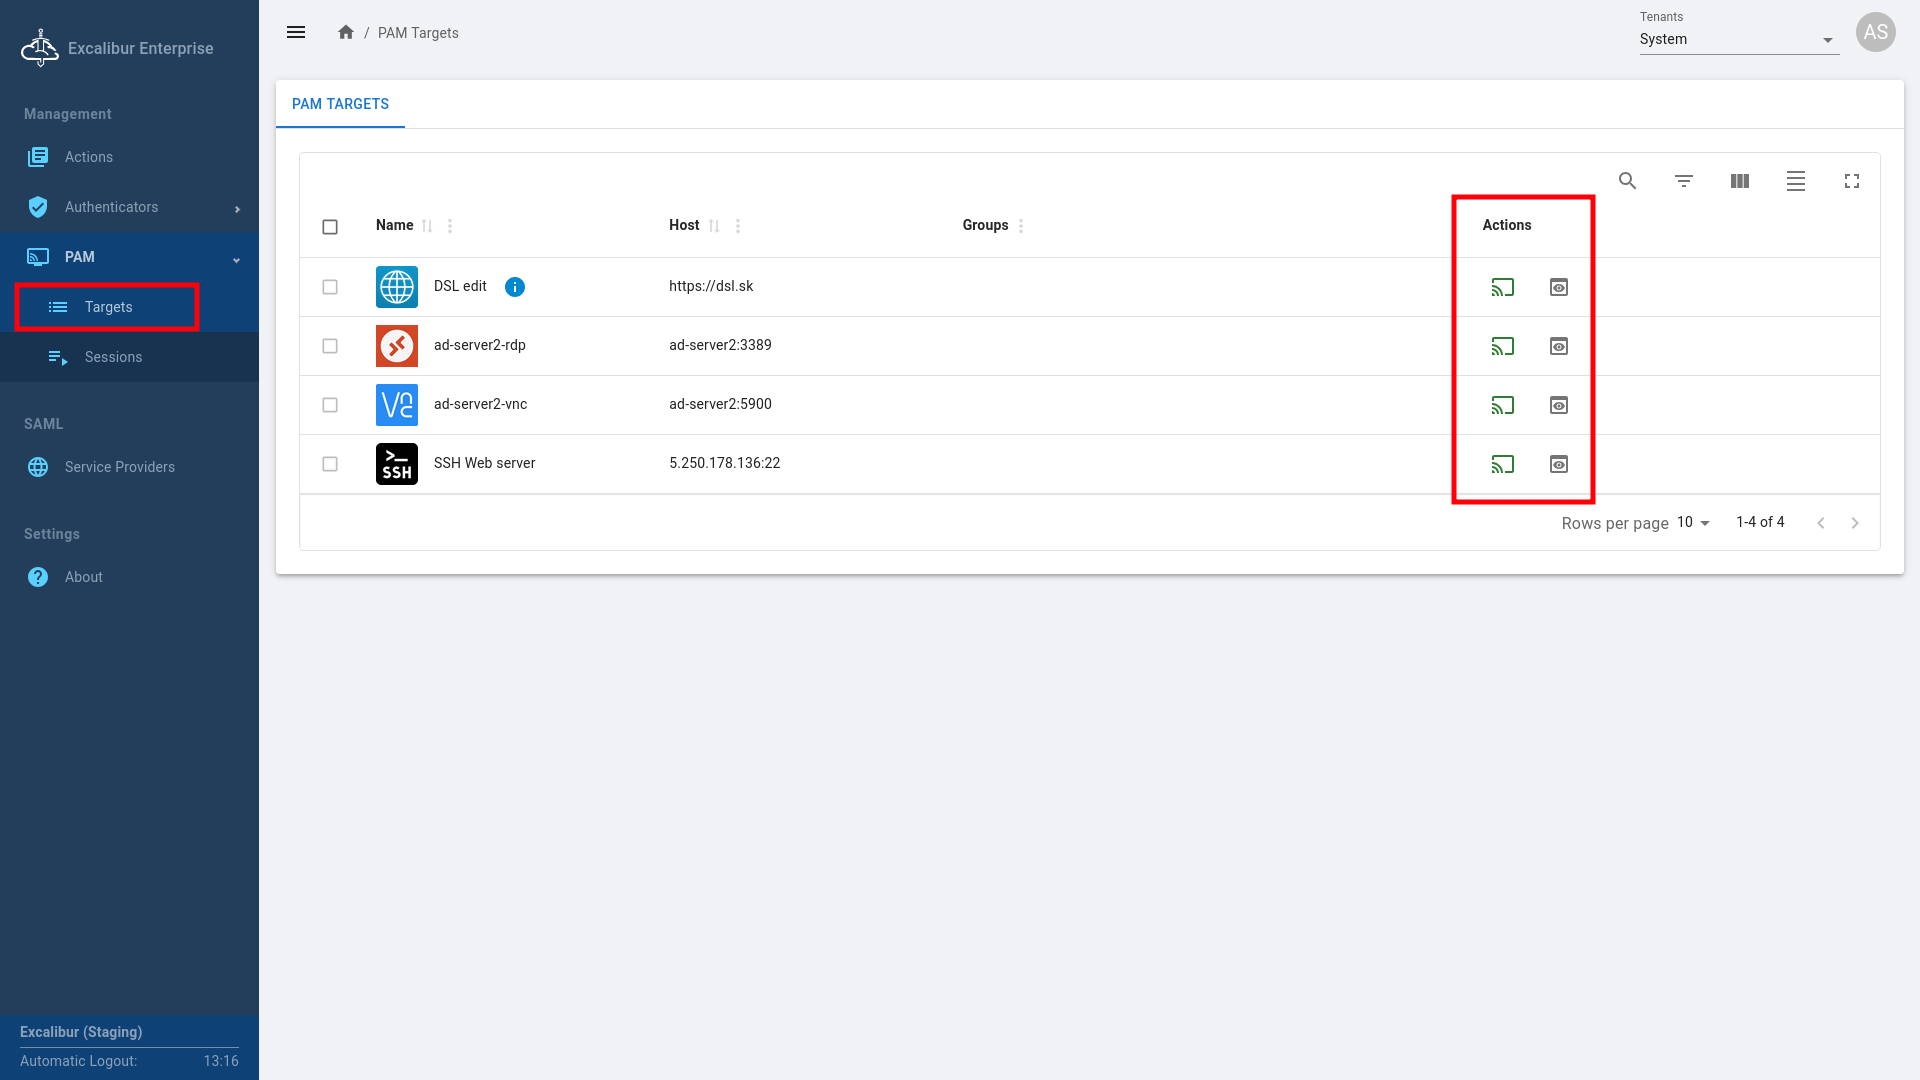Image resolution: width=1920 pixels, height=1080 pixels.
Task: Open the Tenants System dropdown
Action: coord(1738,39)
